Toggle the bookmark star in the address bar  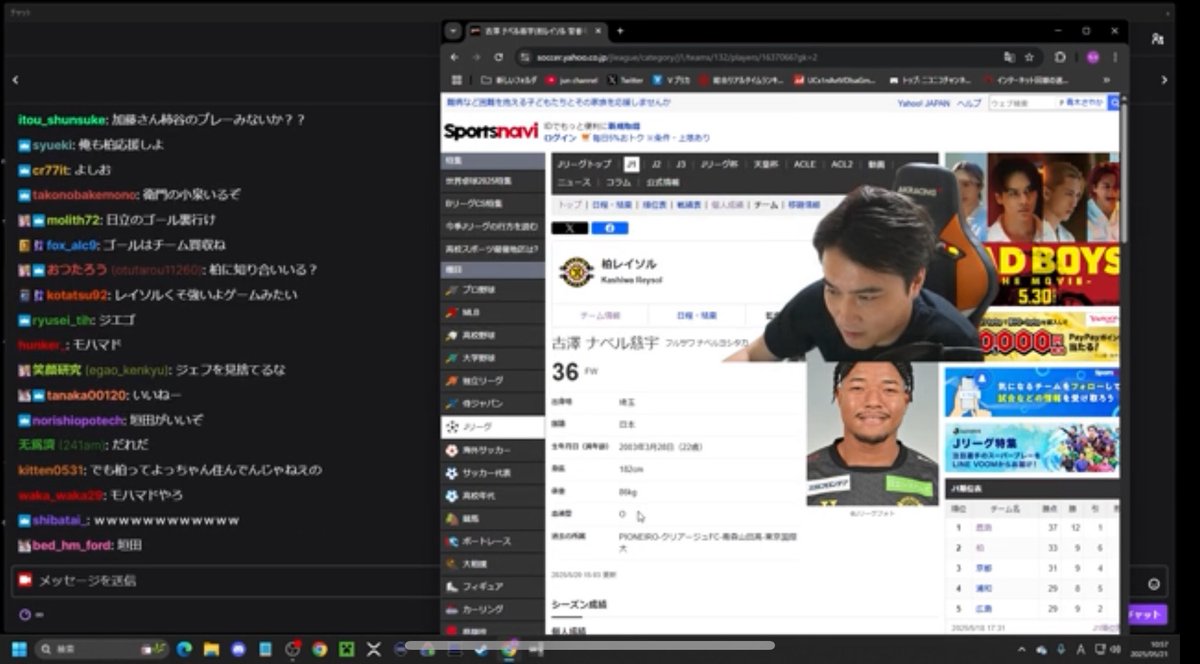1027,57
